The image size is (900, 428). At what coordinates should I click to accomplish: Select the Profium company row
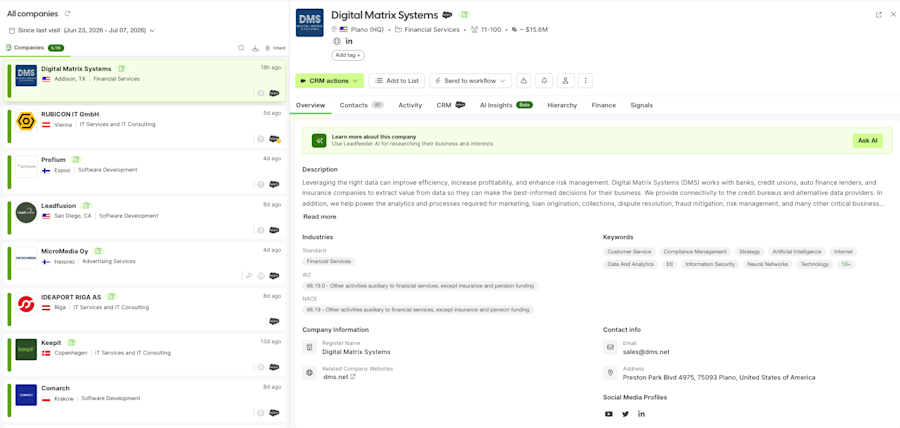[145, 173]
